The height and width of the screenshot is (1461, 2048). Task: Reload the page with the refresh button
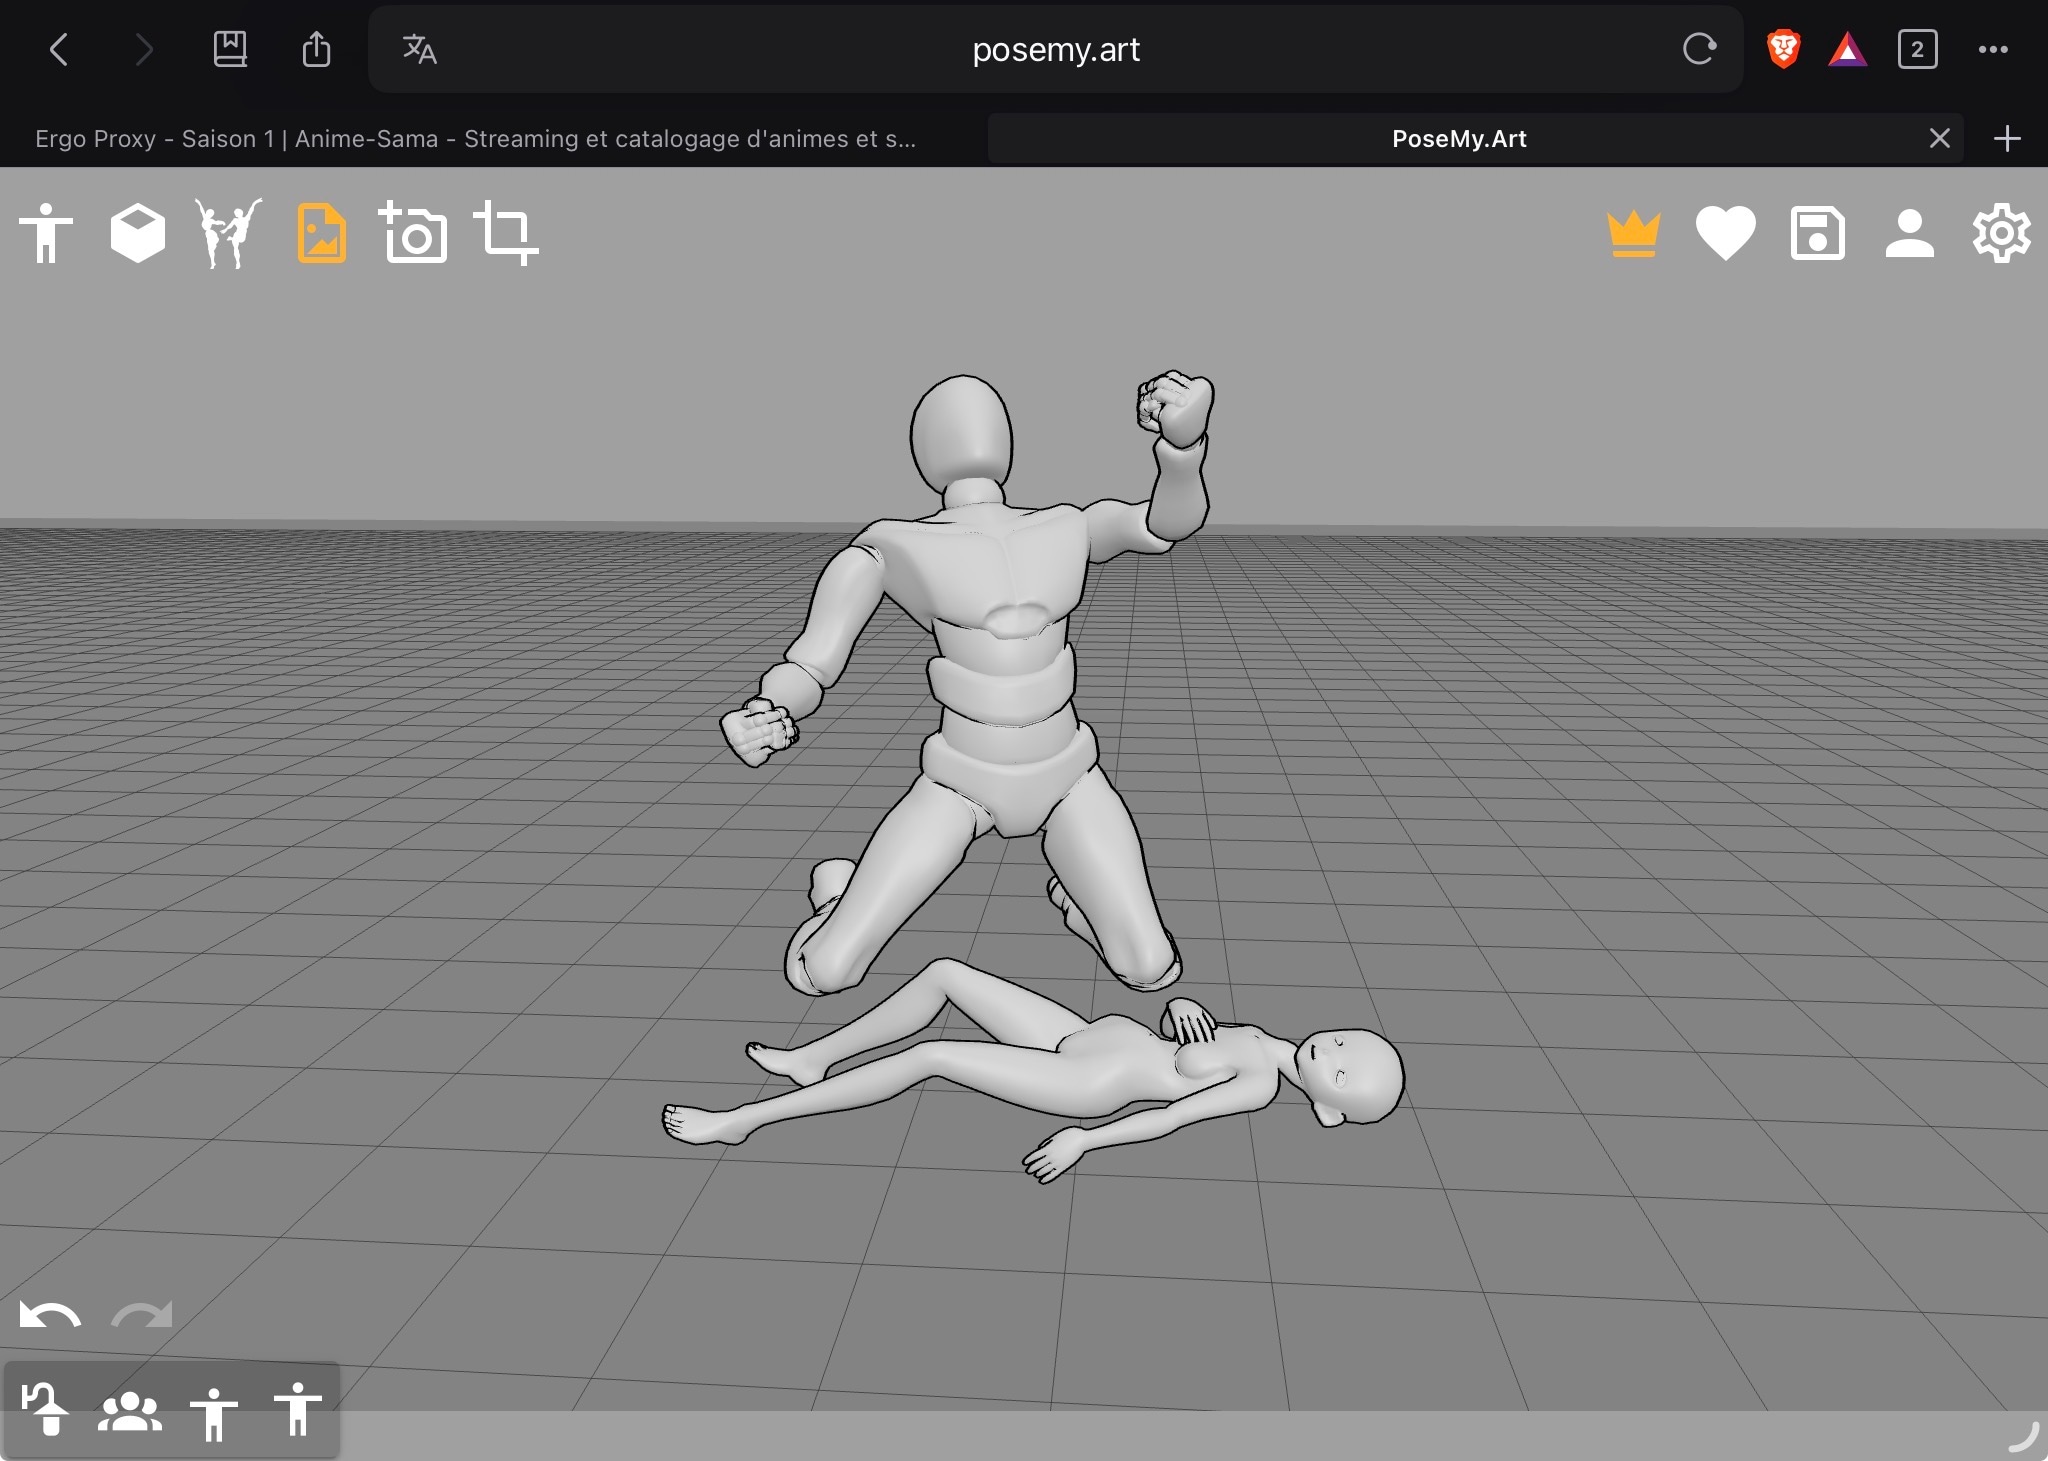pos(1699,49)
